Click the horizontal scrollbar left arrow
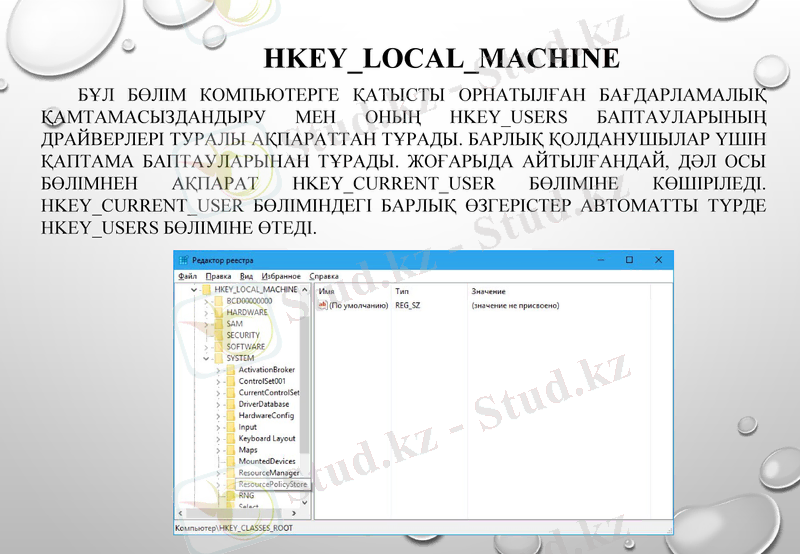The height and width of the screenshot is (554, 800). 180,513
